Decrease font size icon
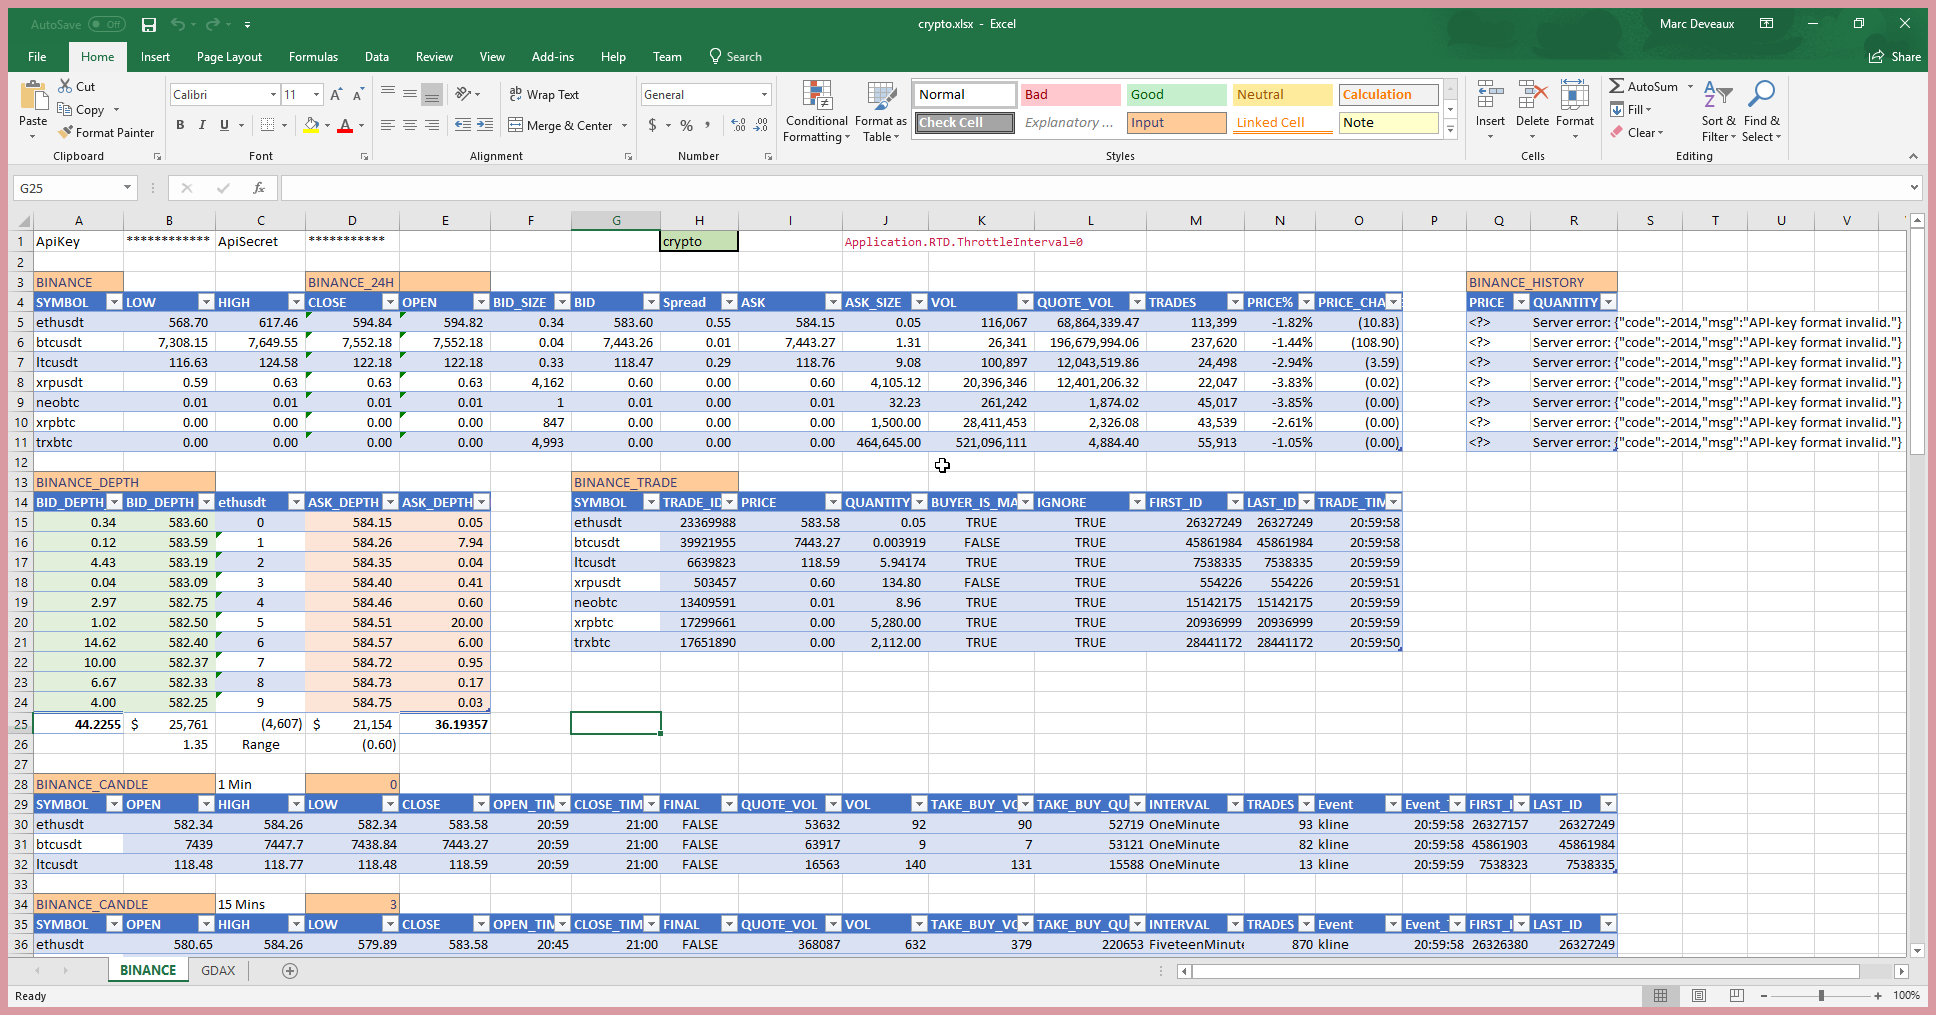 click(358, 94)
